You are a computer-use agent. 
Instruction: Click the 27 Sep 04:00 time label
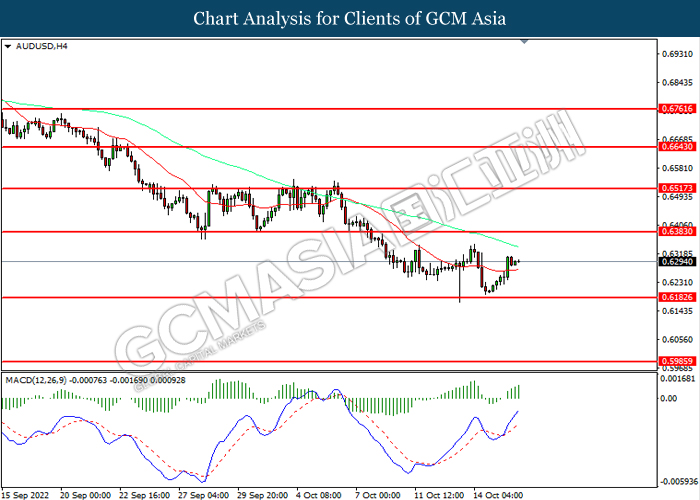click(x=204, y=495)
